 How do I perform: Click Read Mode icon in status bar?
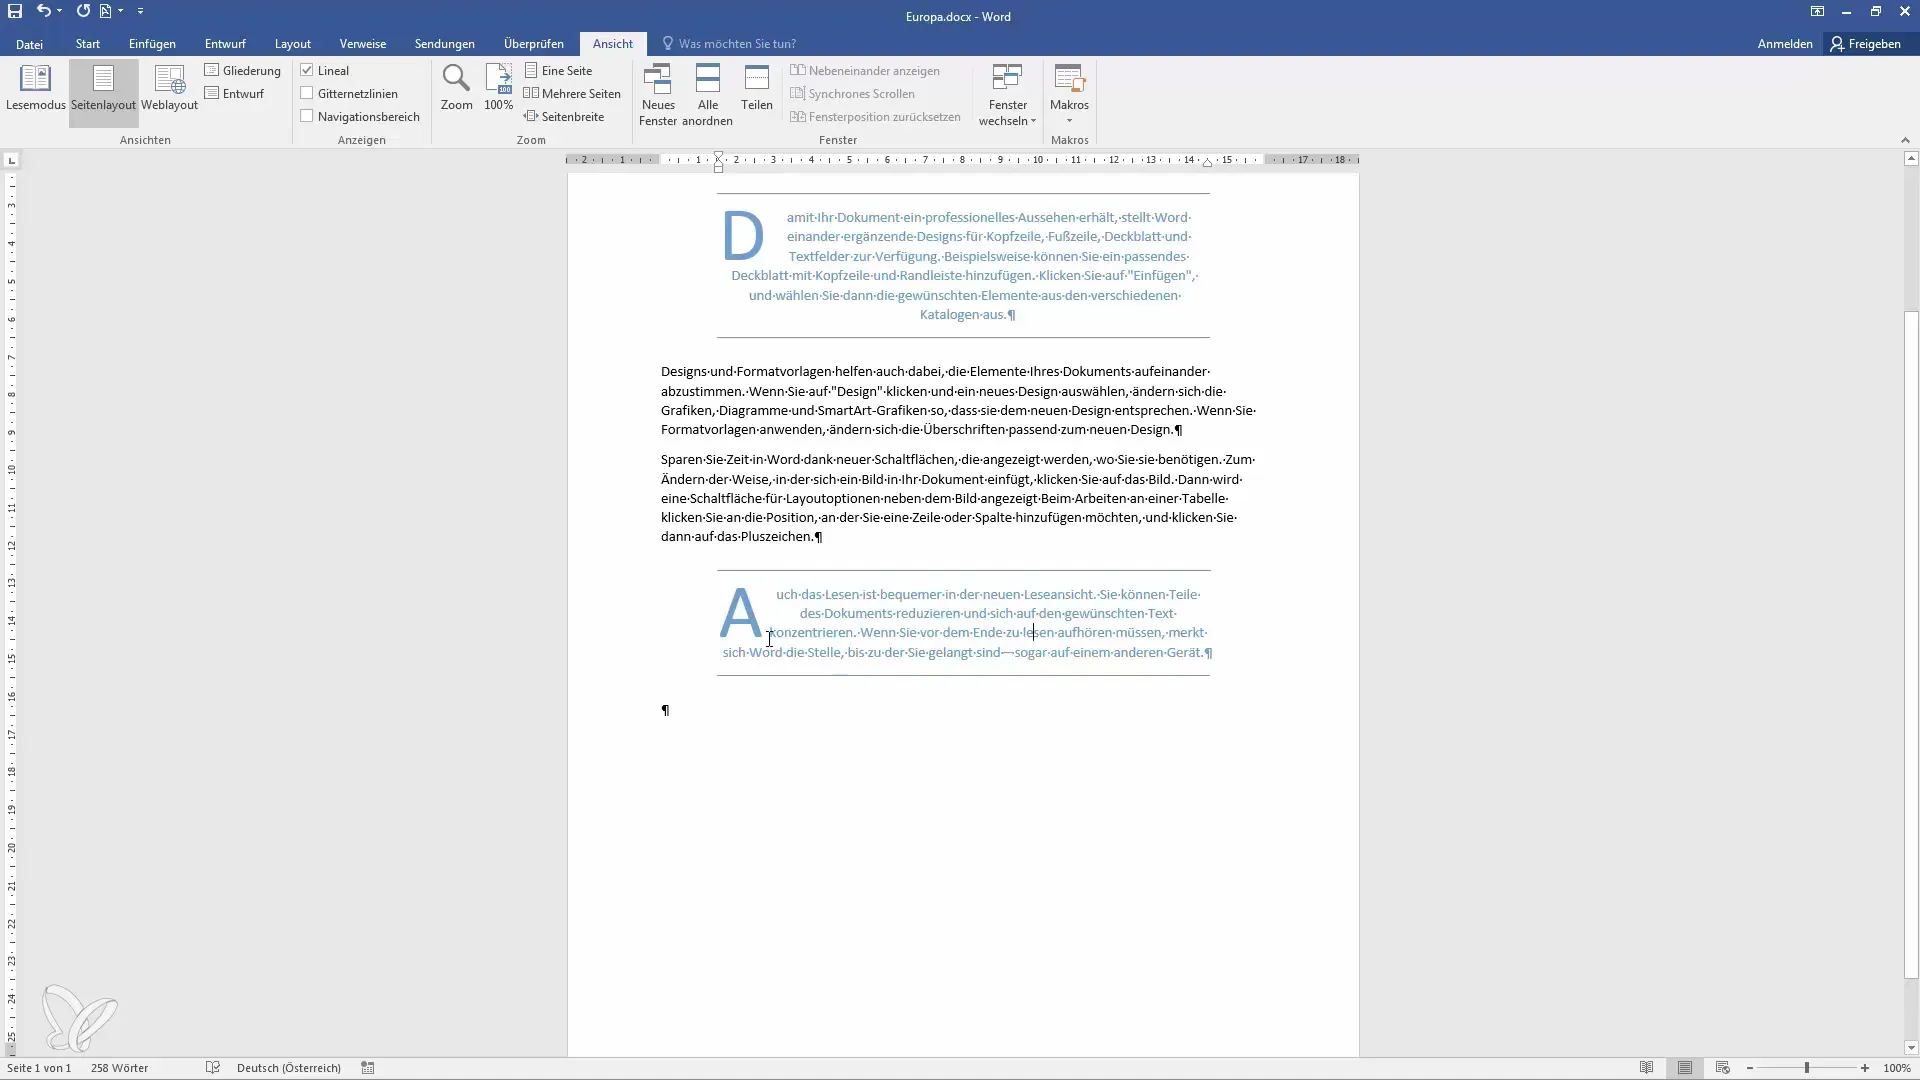(x=1646, y=1068)
